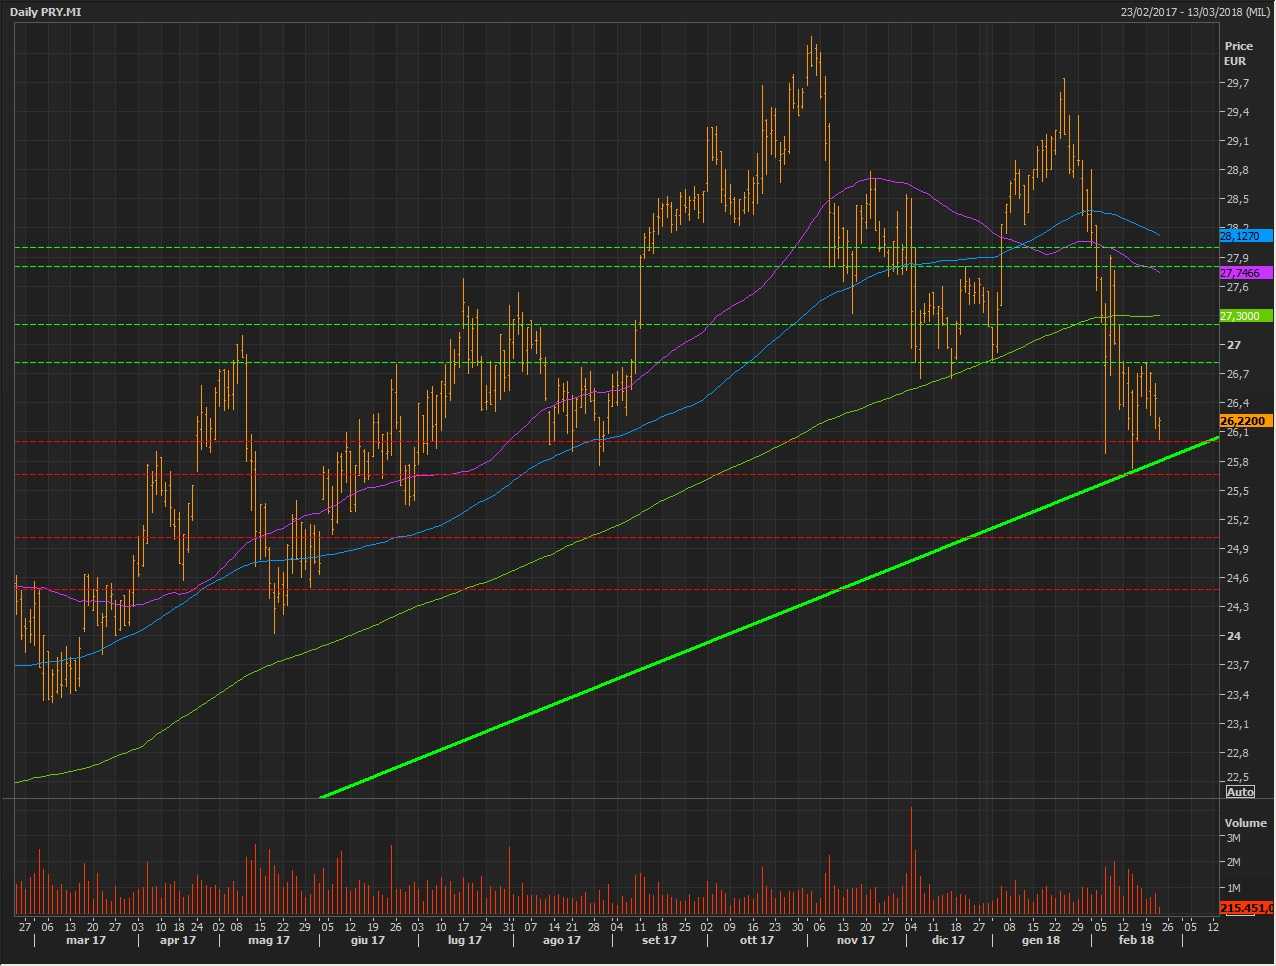Click the Daily PRY.MI chart title

tap(46, 12)
